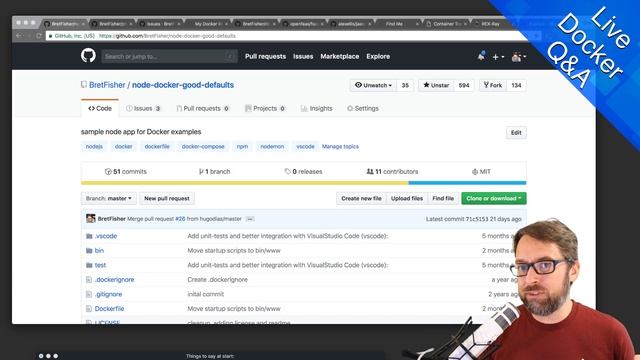
Task: Click the Create new file button
Action: 361,198
